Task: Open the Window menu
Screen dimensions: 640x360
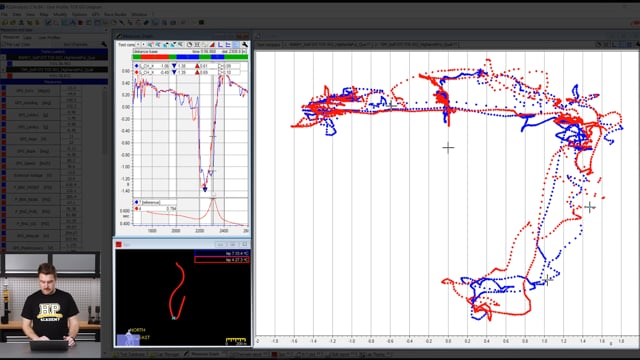Action: coord(139,14)
